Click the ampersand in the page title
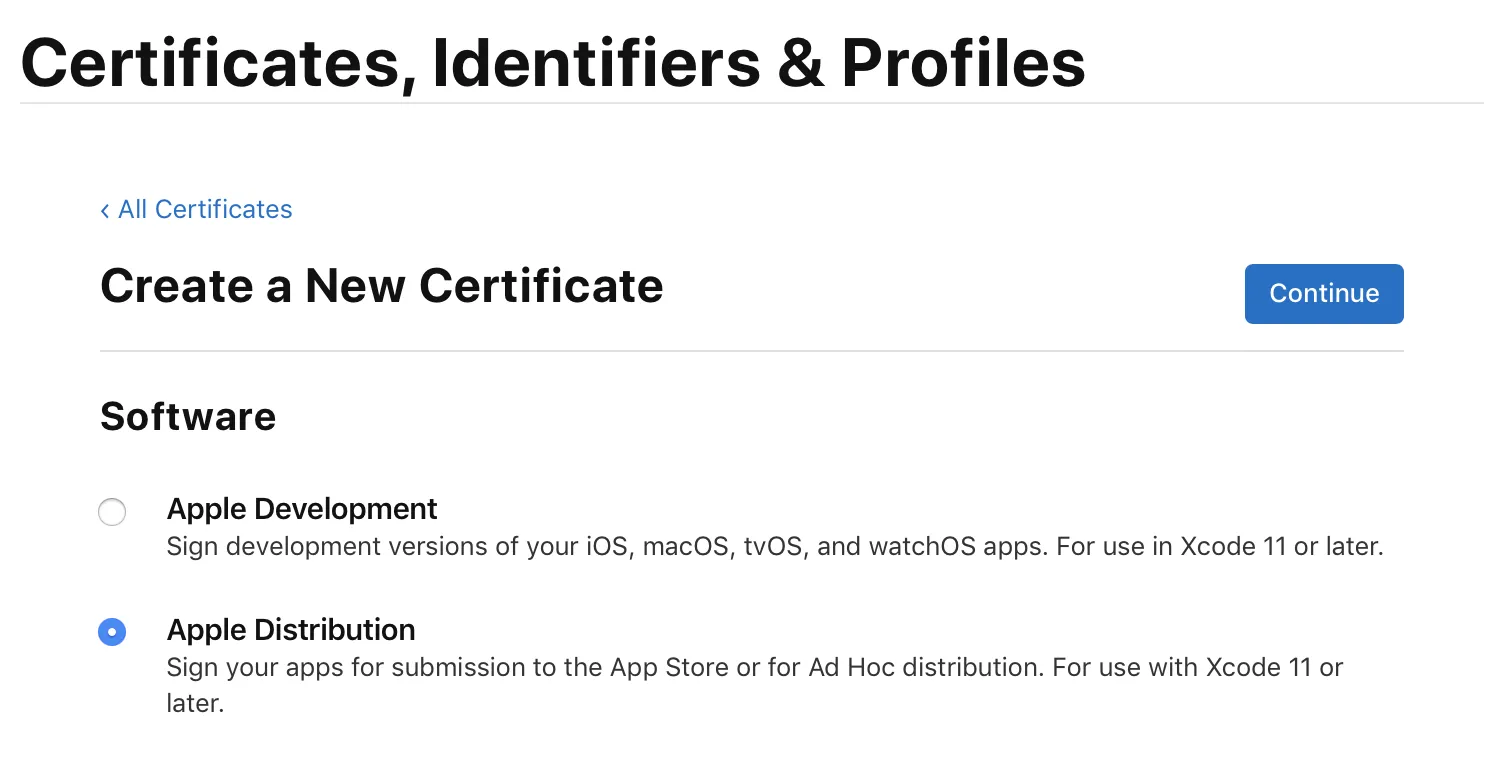Image resolution: width=1512 pixels, height=760 pixels. coord(800,62)
